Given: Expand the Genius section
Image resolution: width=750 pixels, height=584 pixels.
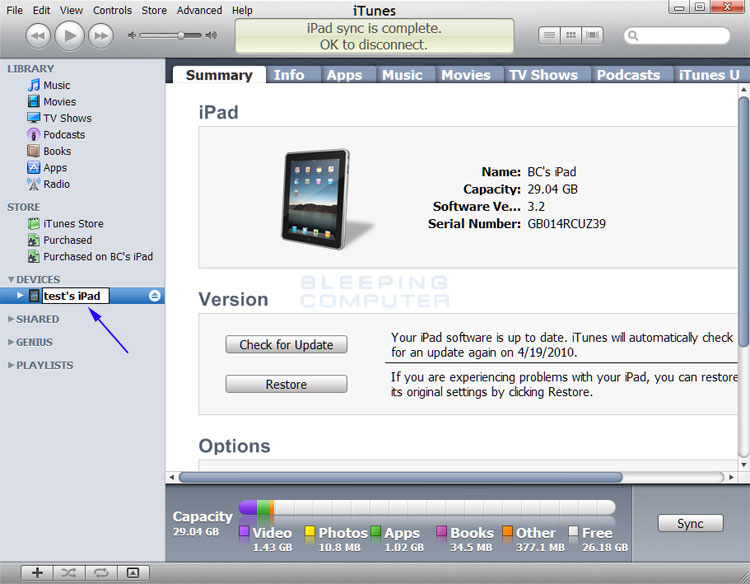Looking at the screenshot, I should [x=11, y=342].
